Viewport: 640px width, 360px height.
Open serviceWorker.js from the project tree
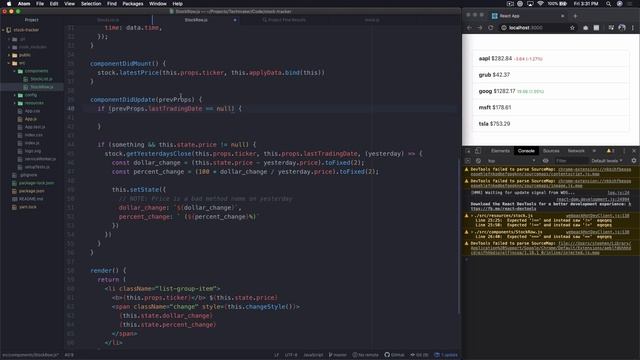37,159
